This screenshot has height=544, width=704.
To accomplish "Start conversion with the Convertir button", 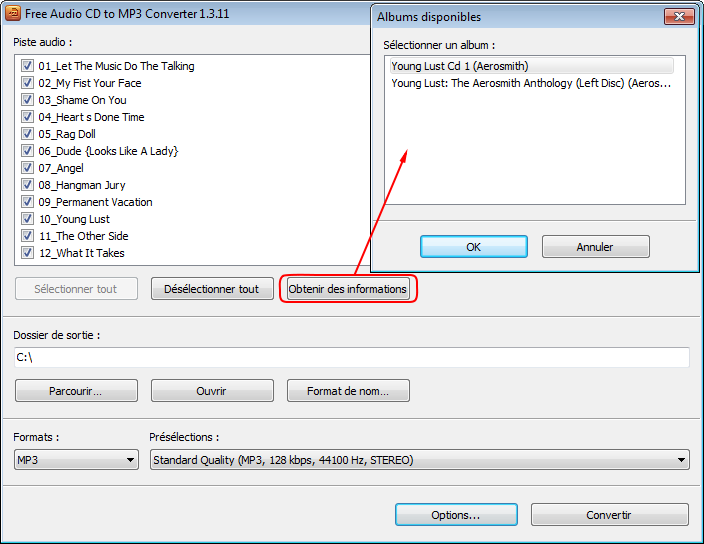I will pyautogui.click(x=609, y=514).
